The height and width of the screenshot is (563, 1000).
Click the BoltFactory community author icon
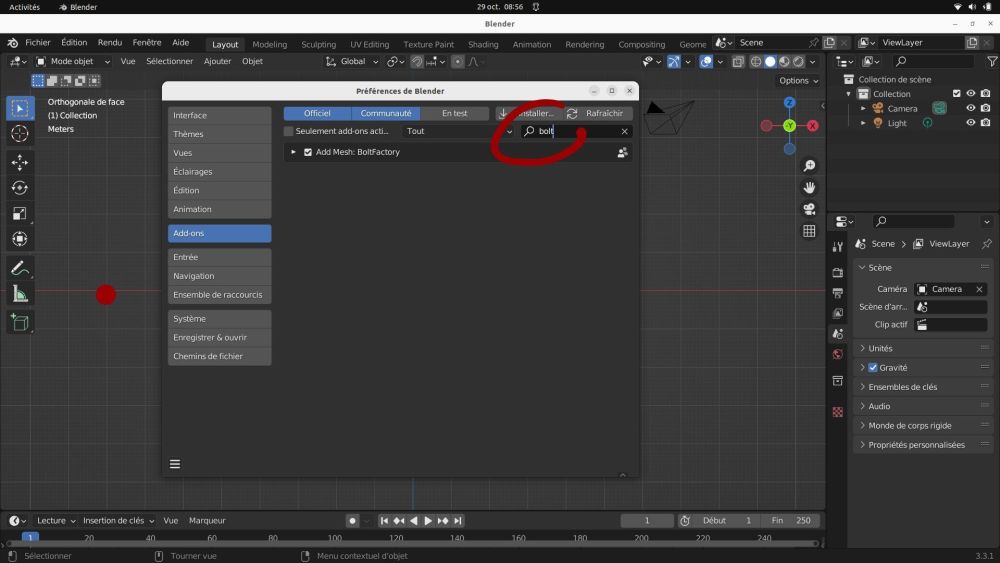pos(622,152)
